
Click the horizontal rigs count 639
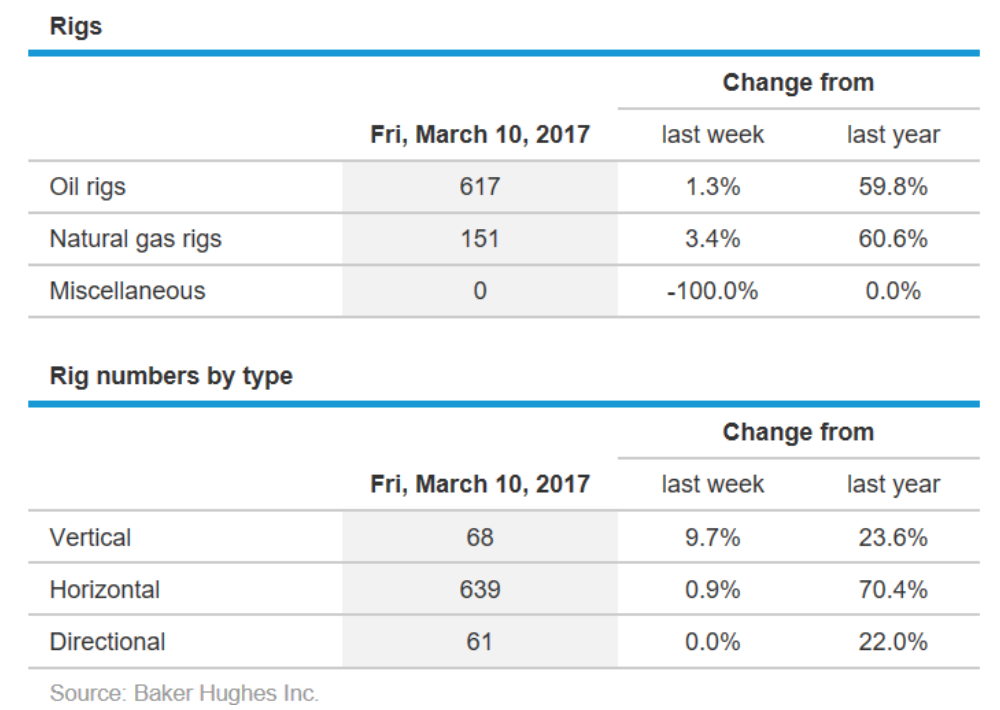pos(480,590)
